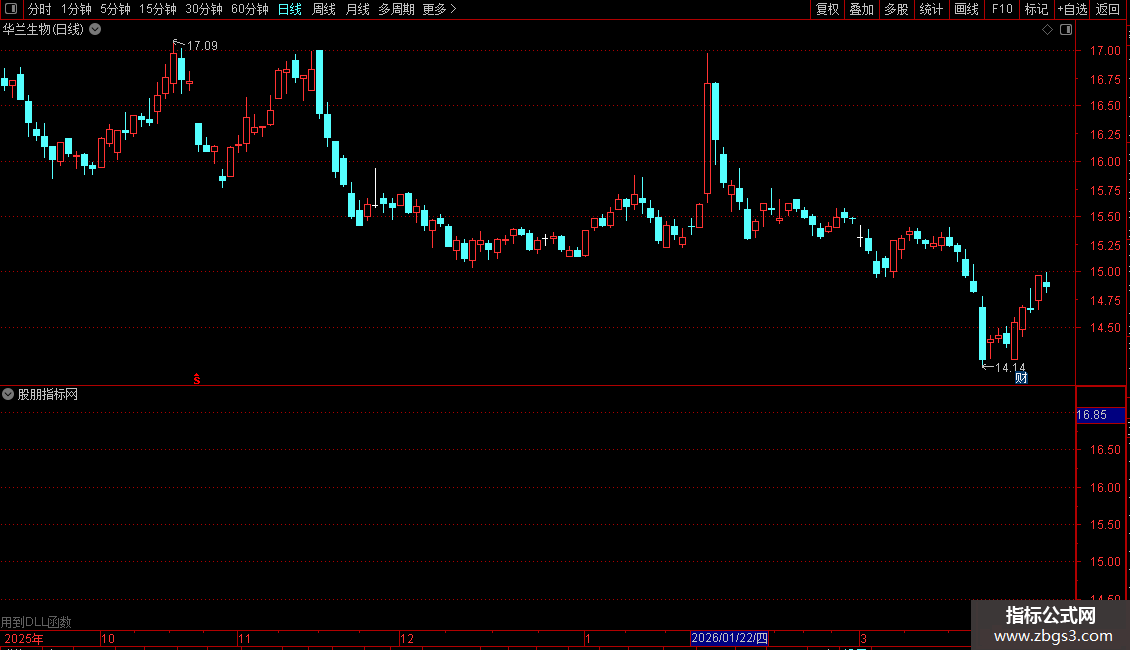Click the red S signal marker
The image size is (1130, 650).
click(197, 378)
